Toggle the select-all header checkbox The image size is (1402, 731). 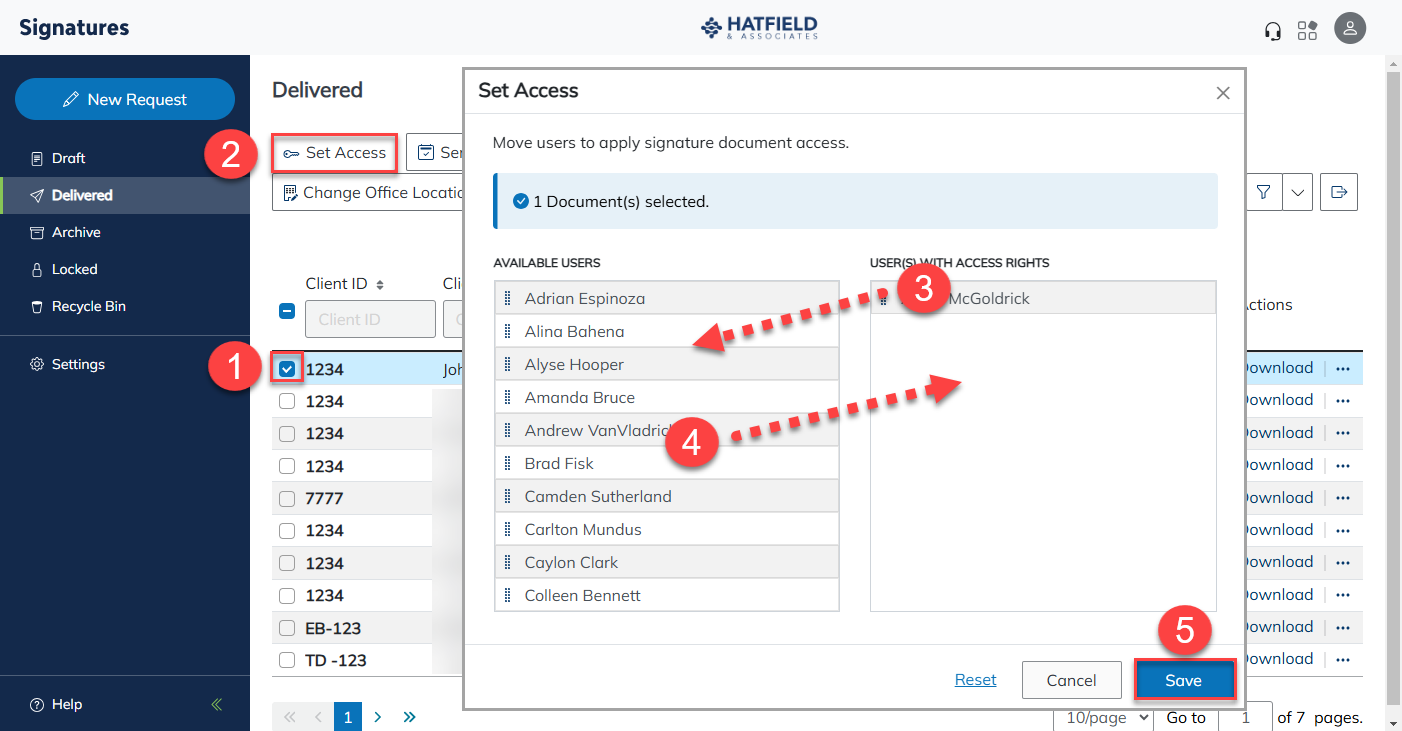point(287,311)
